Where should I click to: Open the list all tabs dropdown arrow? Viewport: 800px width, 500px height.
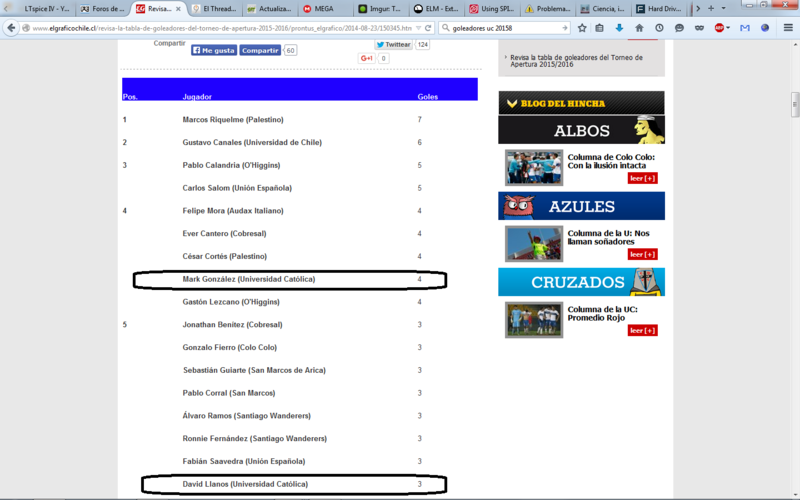coord(723,8)
